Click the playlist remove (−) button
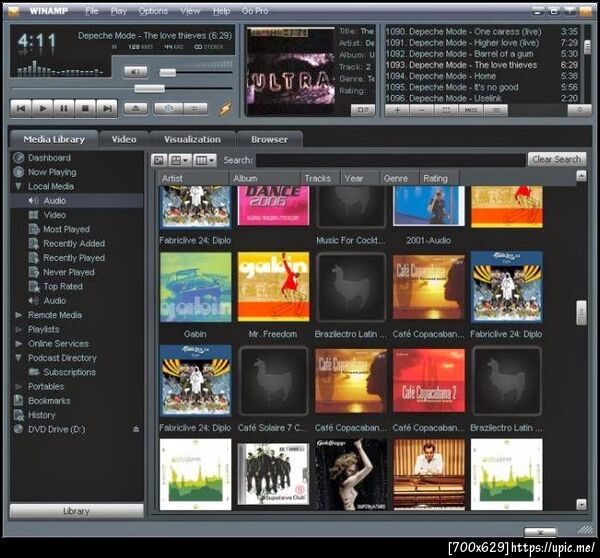 coord(422,110)
